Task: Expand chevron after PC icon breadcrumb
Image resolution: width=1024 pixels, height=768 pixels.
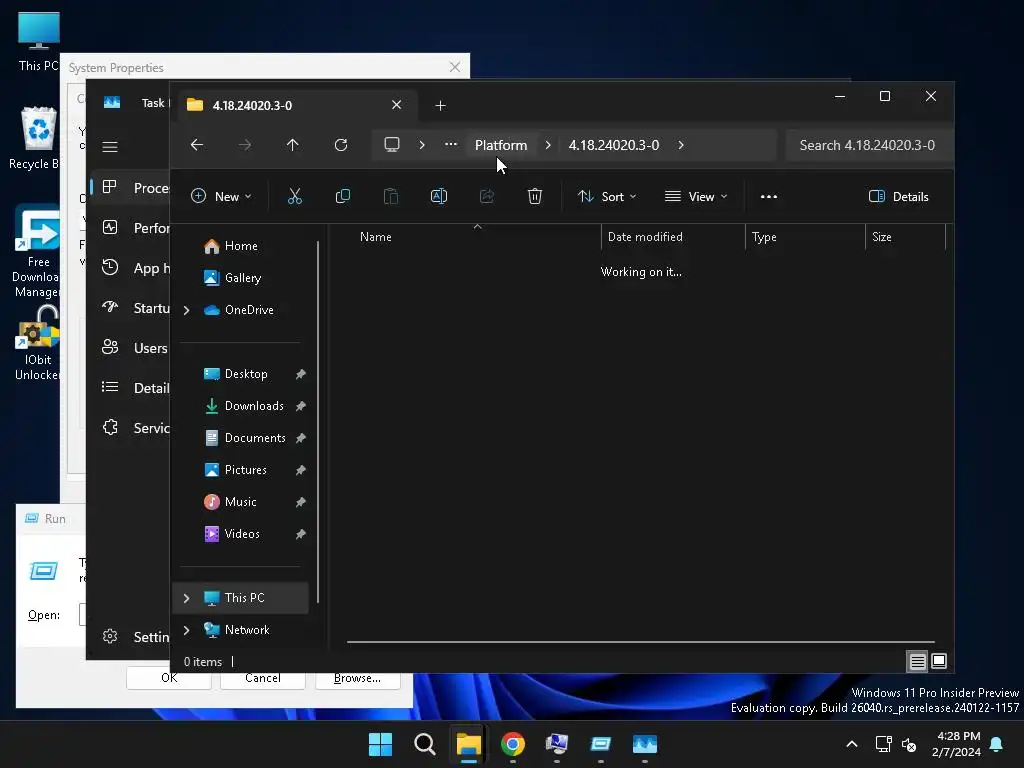Action: tap(422, 145)
